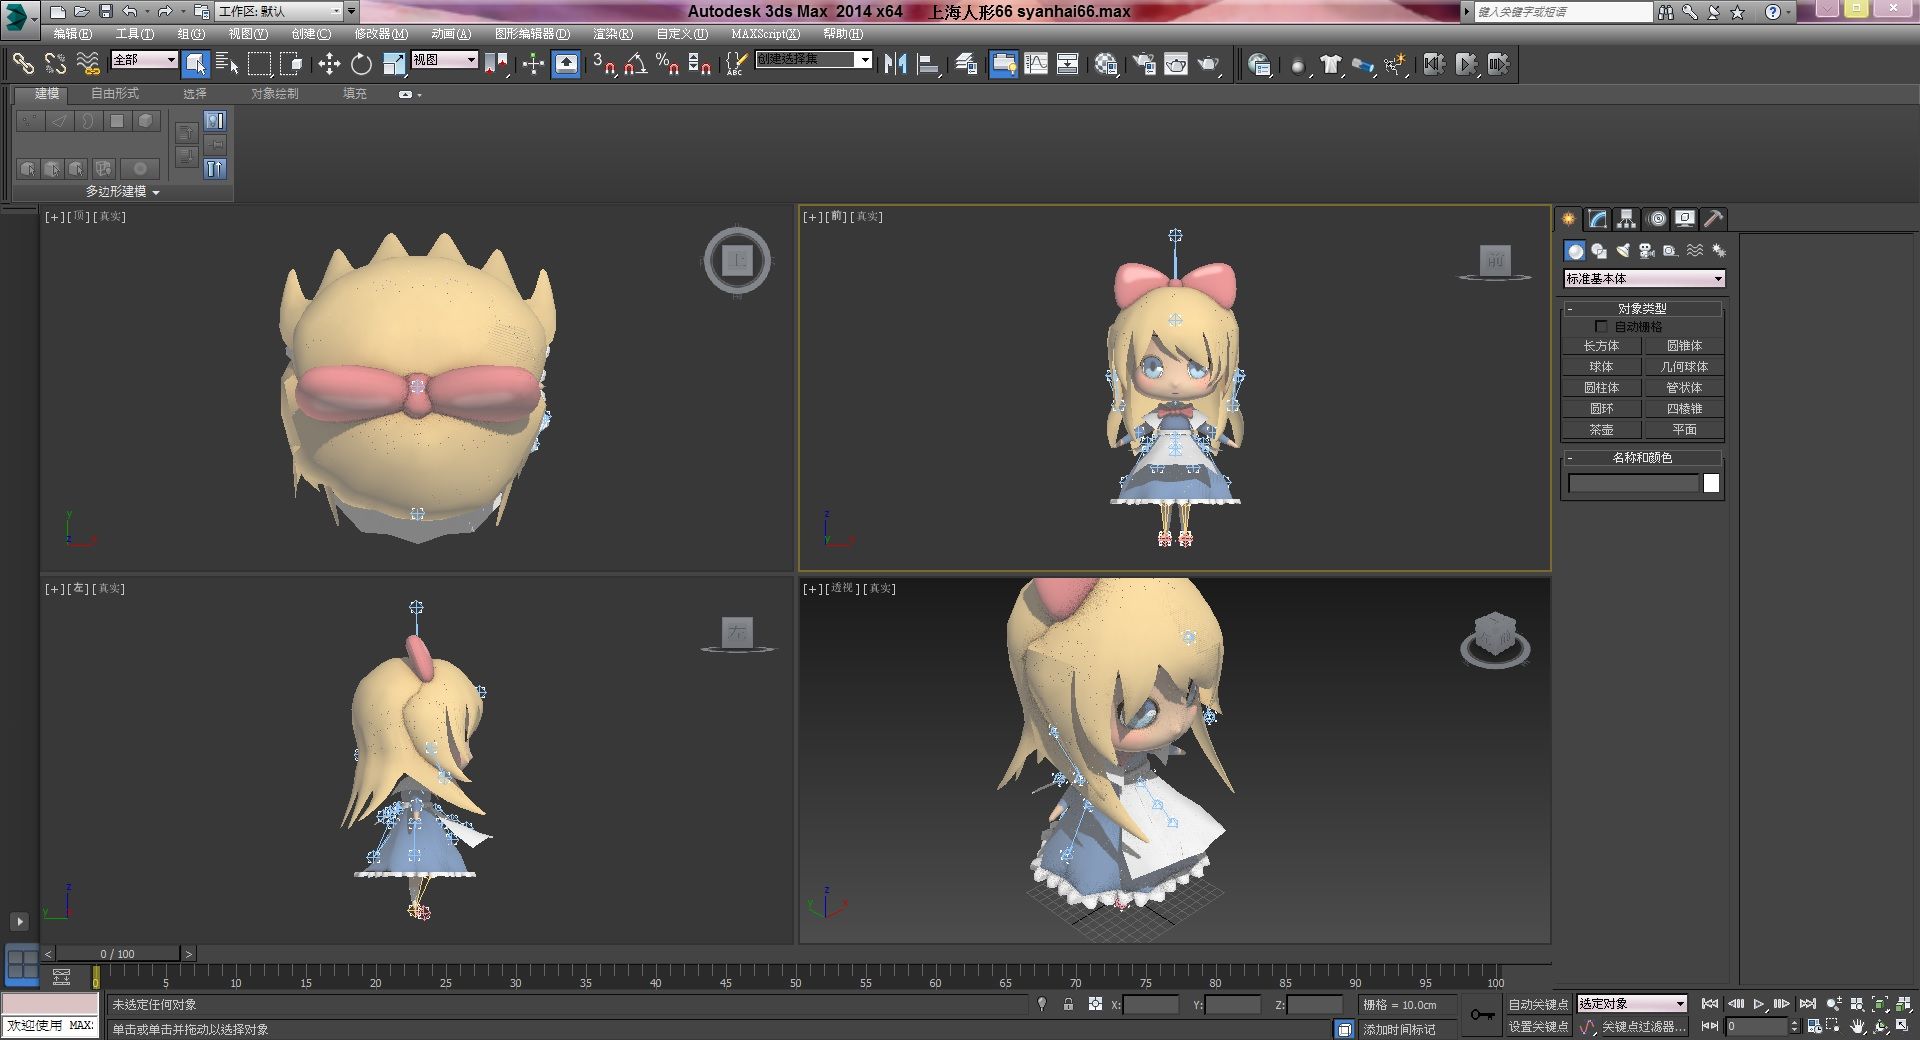Click the Mirror tool

pyautogui.click(x=896, y=64)
